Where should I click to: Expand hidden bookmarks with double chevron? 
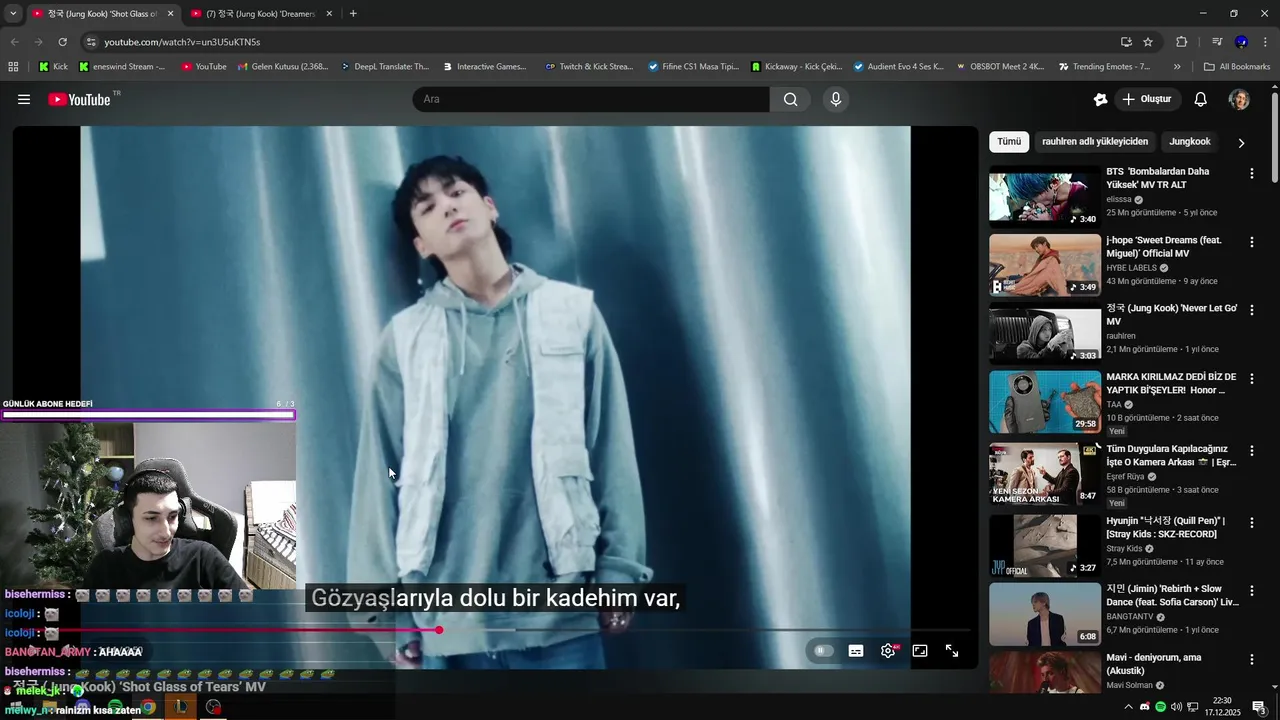tap(1177, 67)
